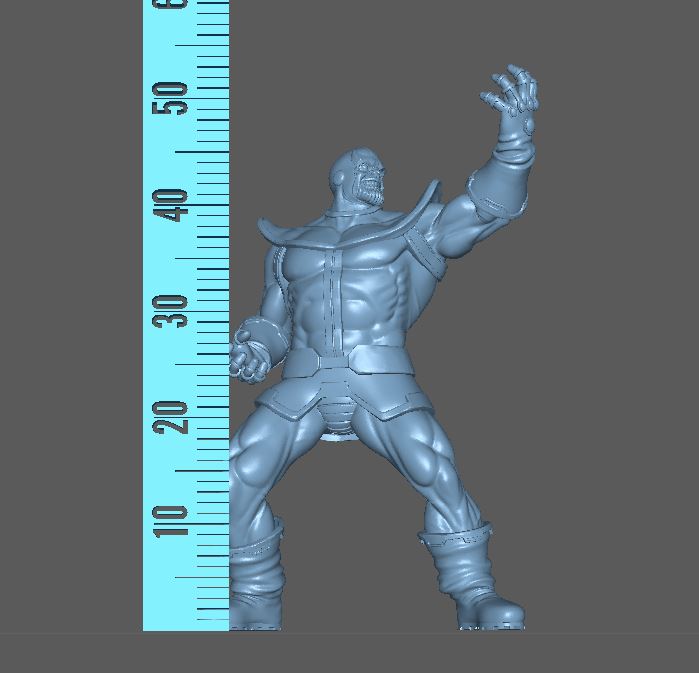
Task: Click the center chest strip of the armor
Action: [x=334, y=290]
